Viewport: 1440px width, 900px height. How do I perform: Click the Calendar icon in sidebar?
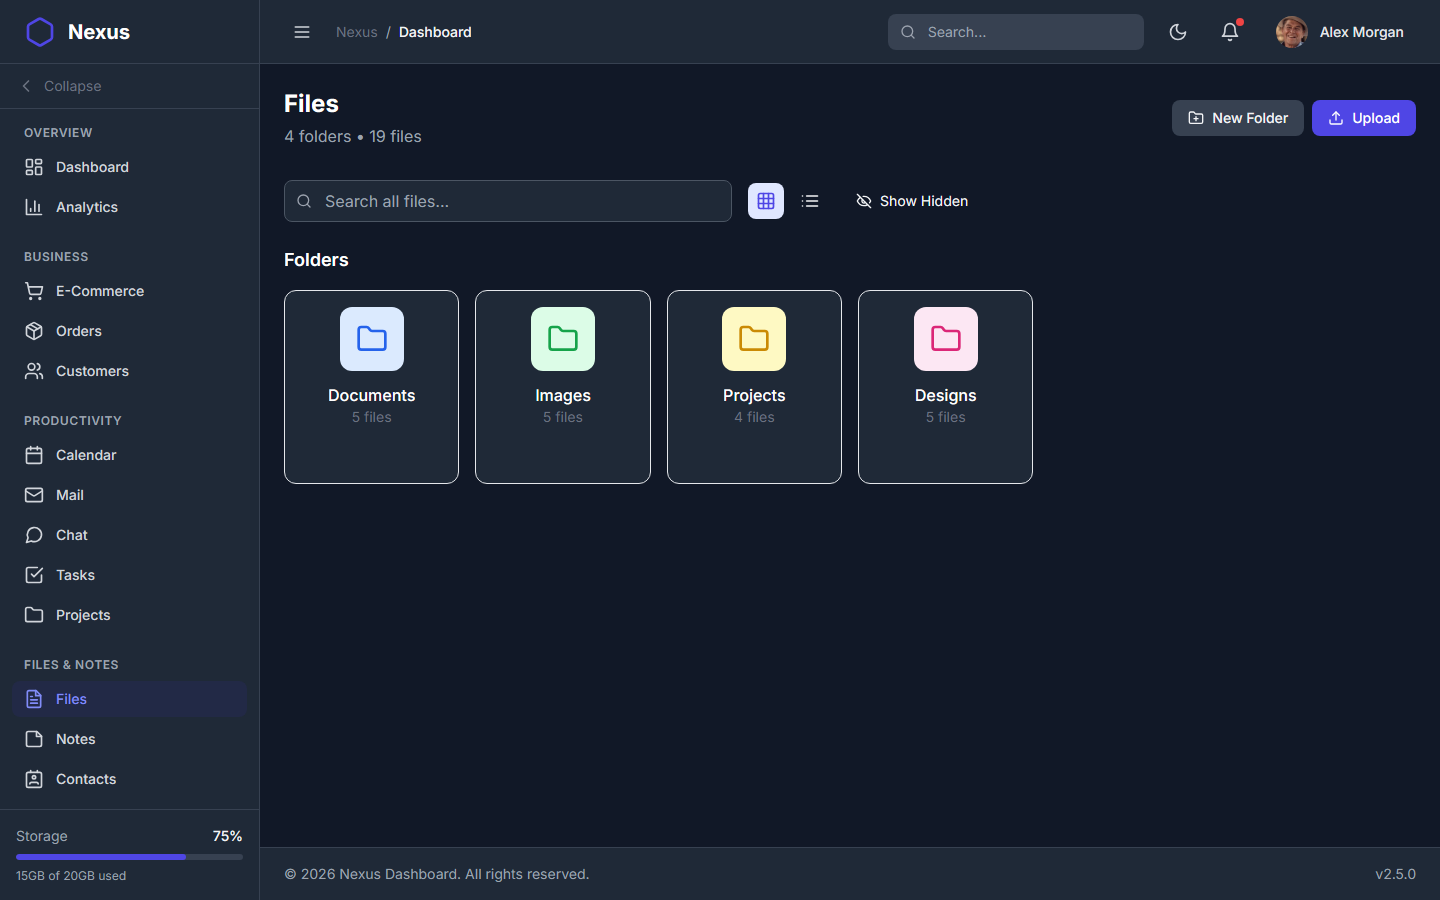tap(34, 455)
